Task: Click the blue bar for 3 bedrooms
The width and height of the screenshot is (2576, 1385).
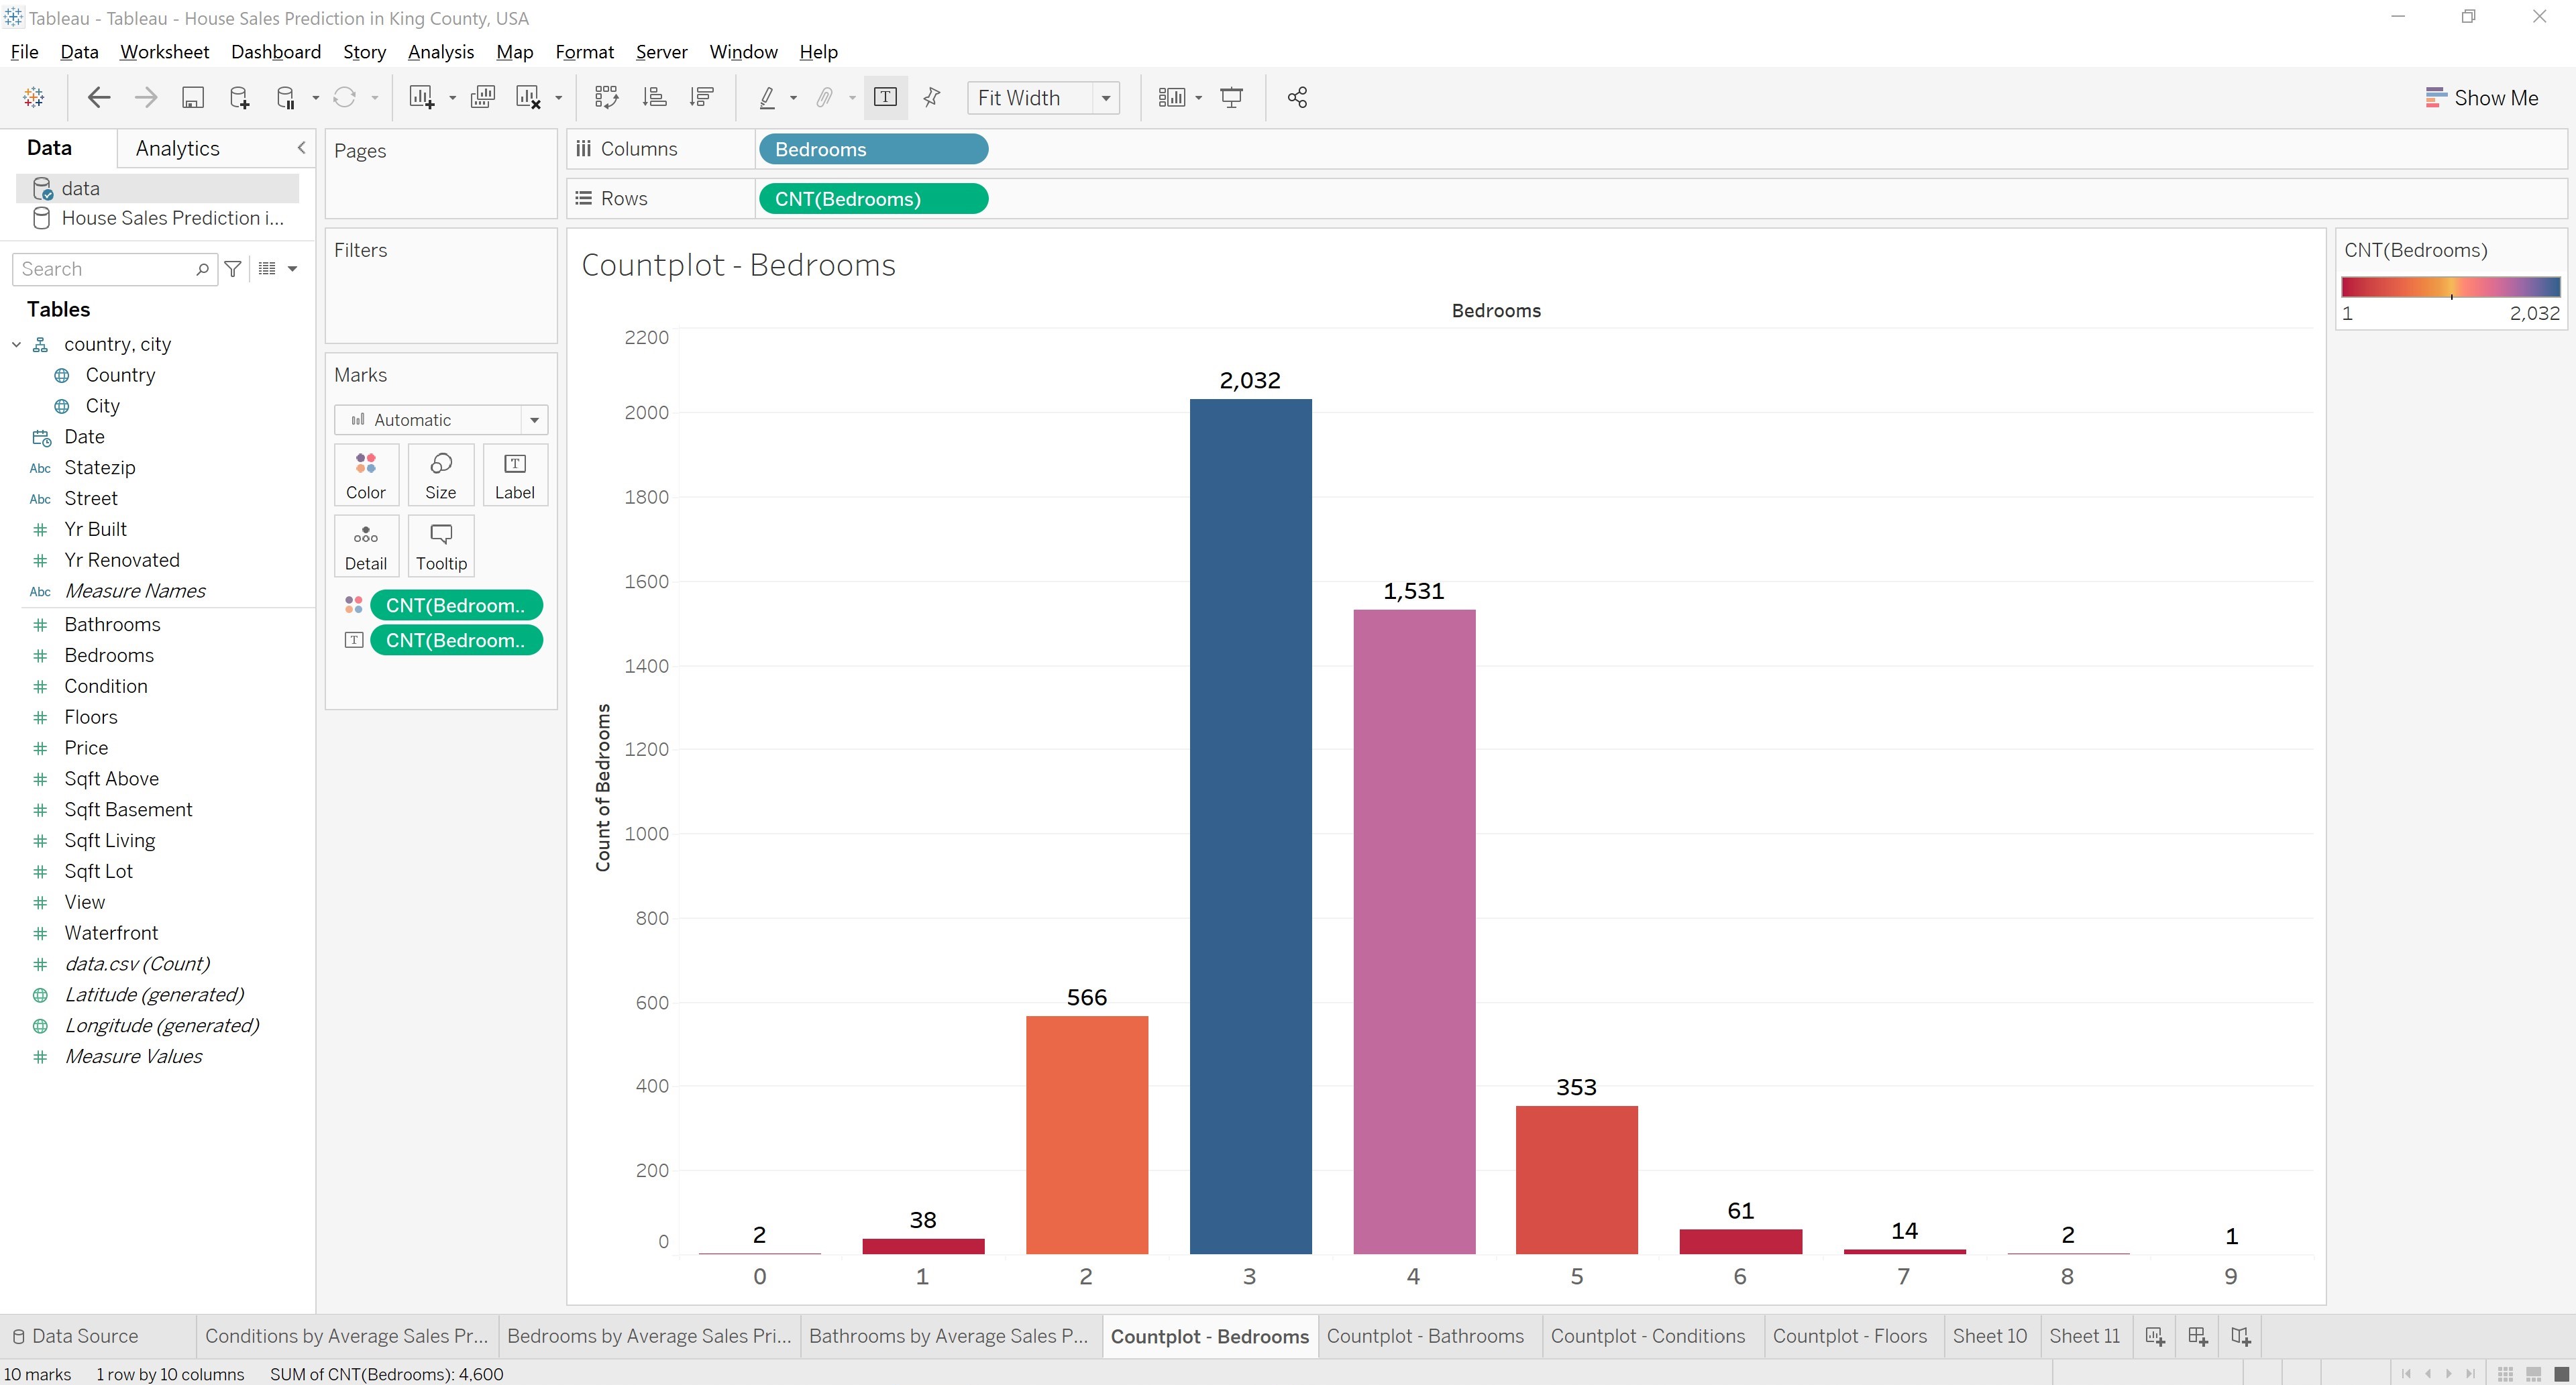Action: 1250,826
